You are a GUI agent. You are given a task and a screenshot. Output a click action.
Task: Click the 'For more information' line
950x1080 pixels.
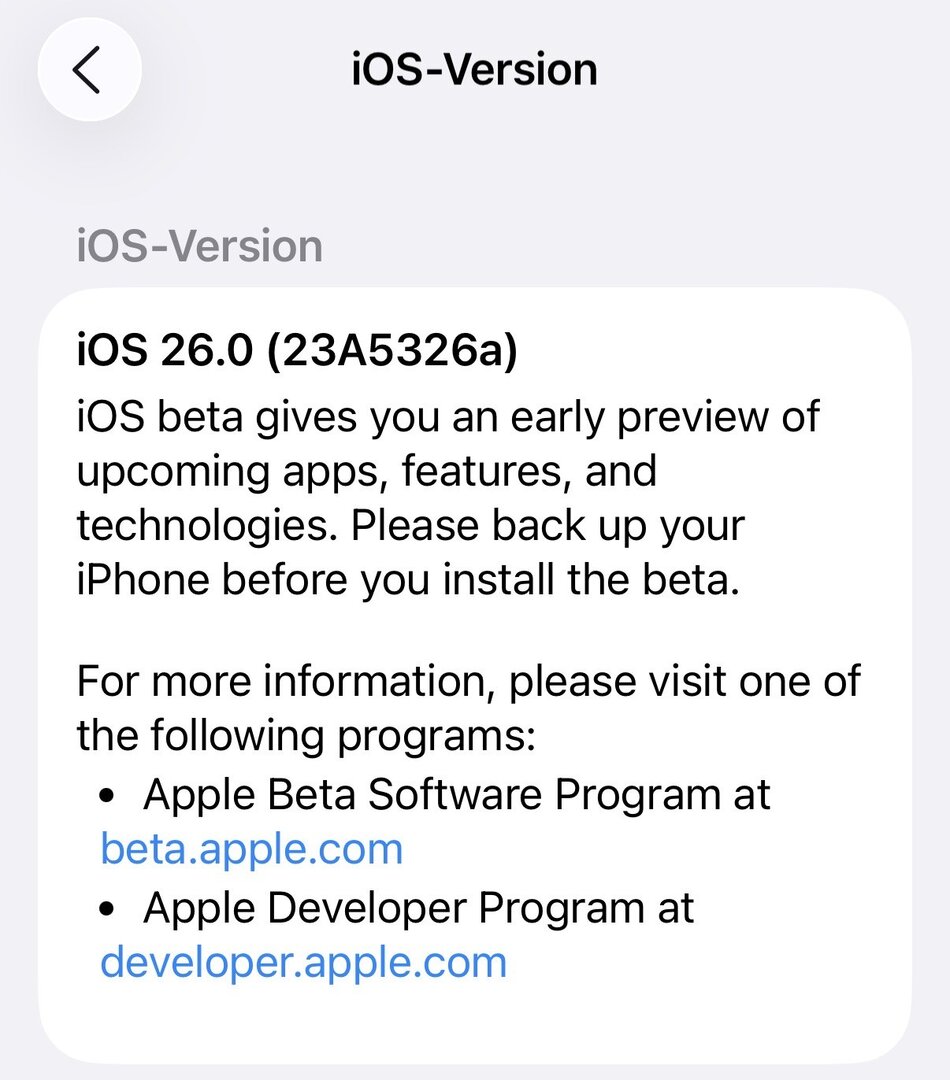click(x=468, y=682)
